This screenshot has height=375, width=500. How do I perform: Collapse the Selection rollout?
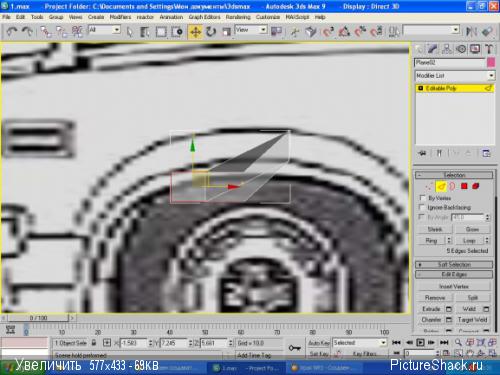coord(454,175)
